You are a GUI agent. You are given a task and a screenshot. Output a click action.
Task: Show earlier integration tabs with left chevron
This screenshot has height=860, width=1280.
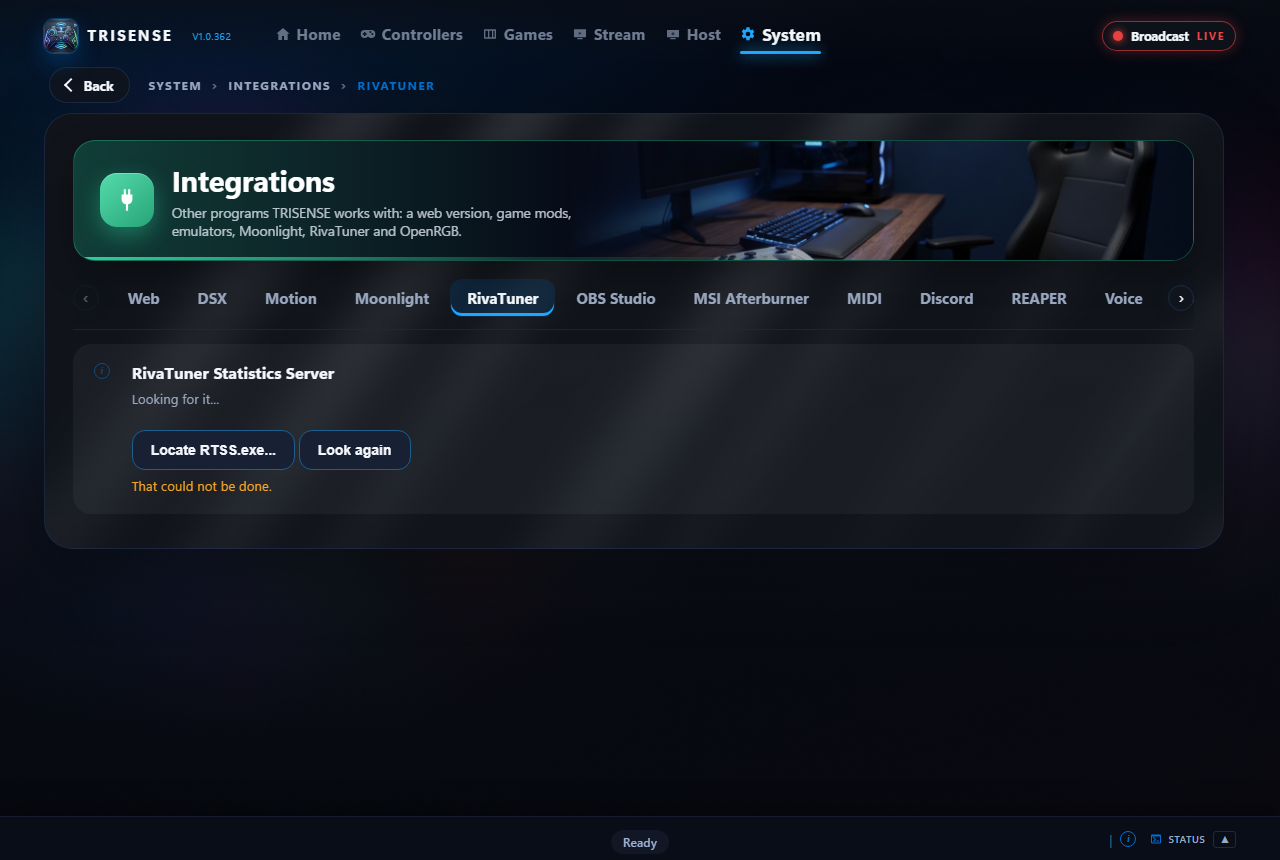[x=86, y=298]
